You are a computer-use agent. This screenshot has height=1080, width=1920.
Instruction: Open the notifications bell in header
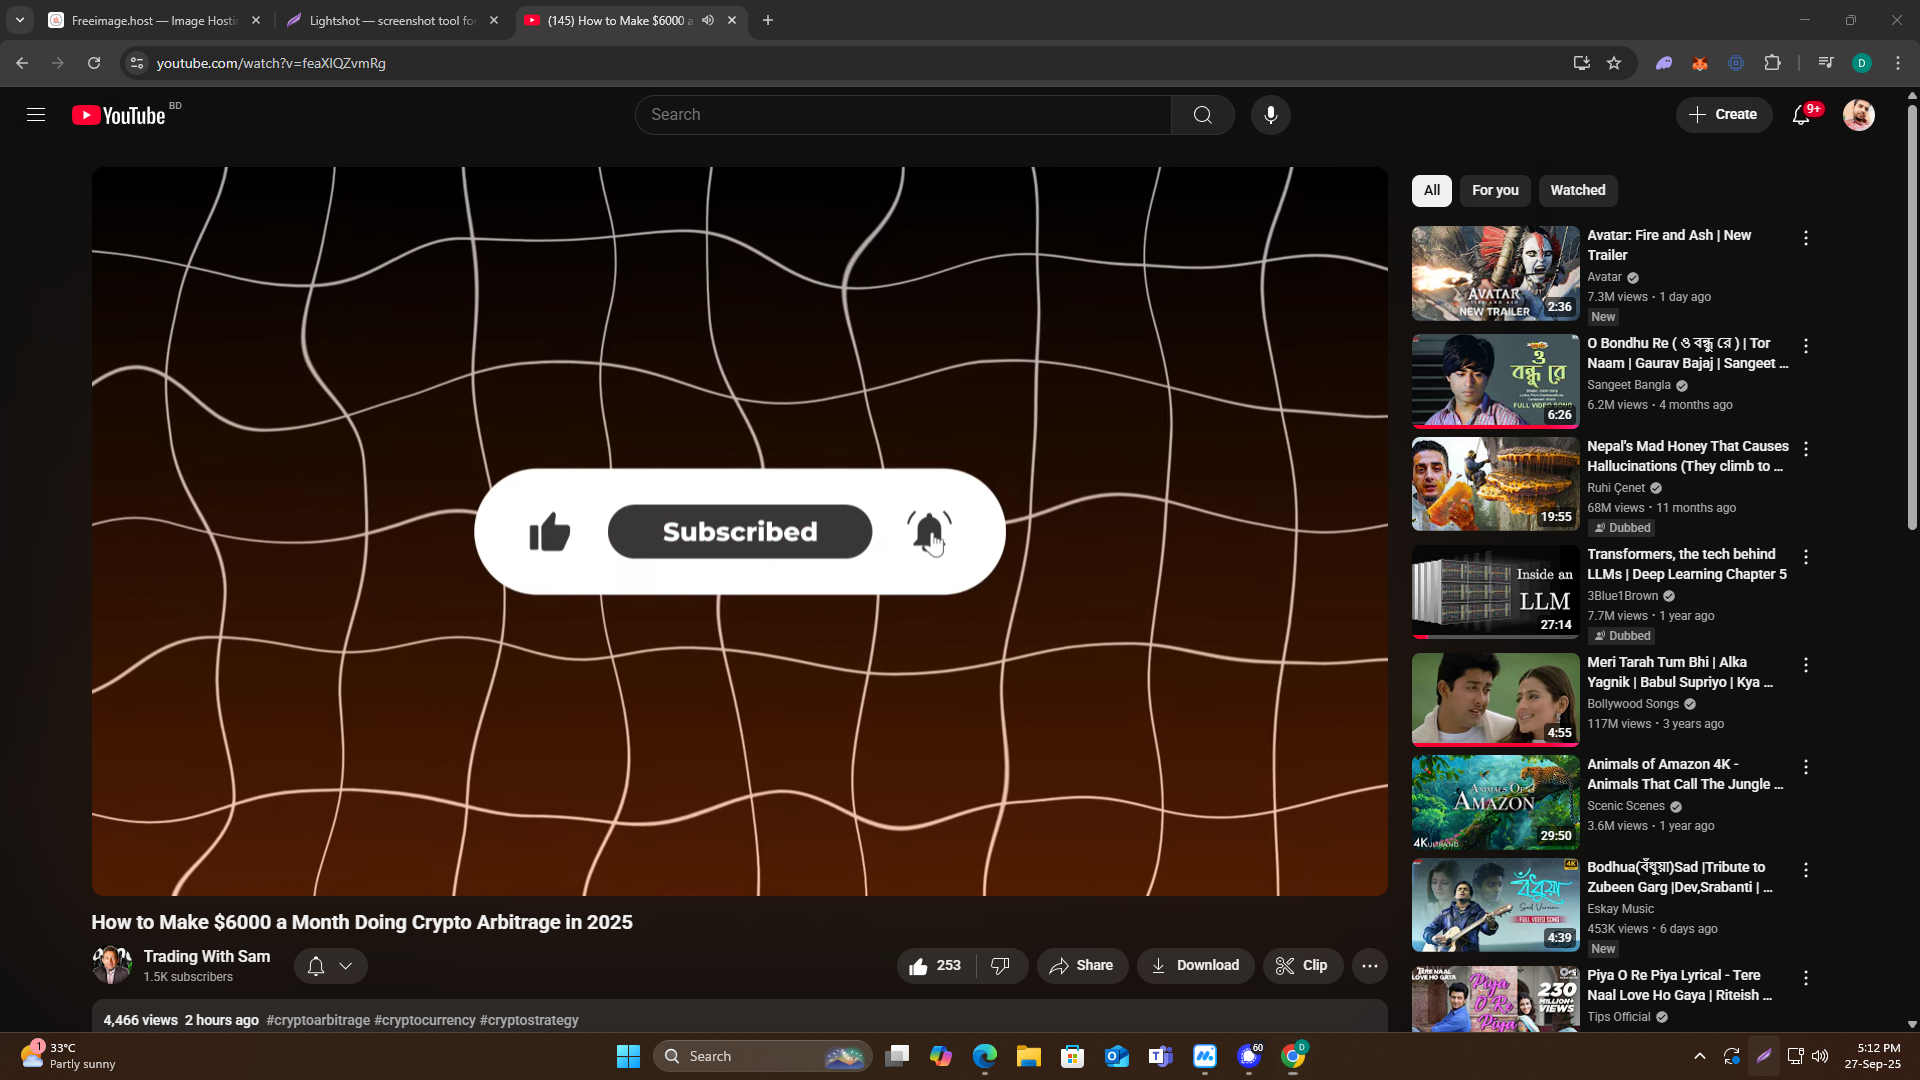[1801, 115]
